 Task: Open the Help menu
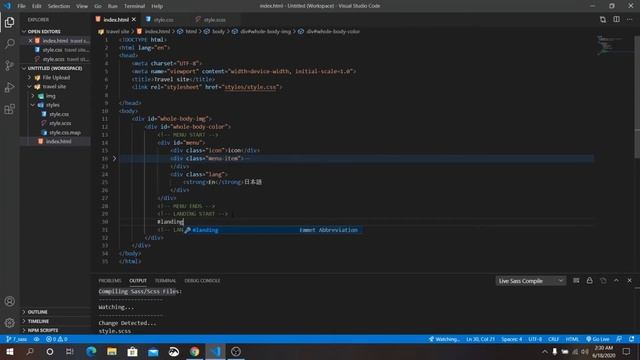point(157,6)
